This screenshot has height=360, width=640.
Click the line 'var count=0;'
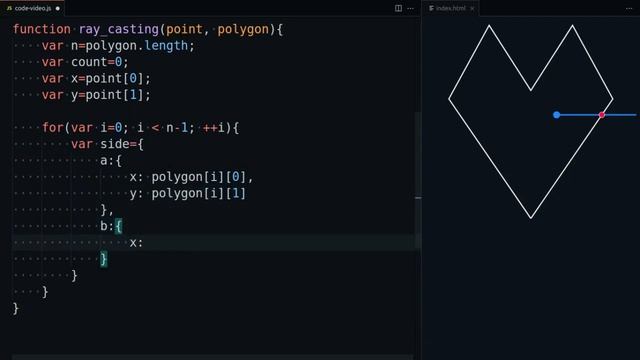click(x=85, y=62)
